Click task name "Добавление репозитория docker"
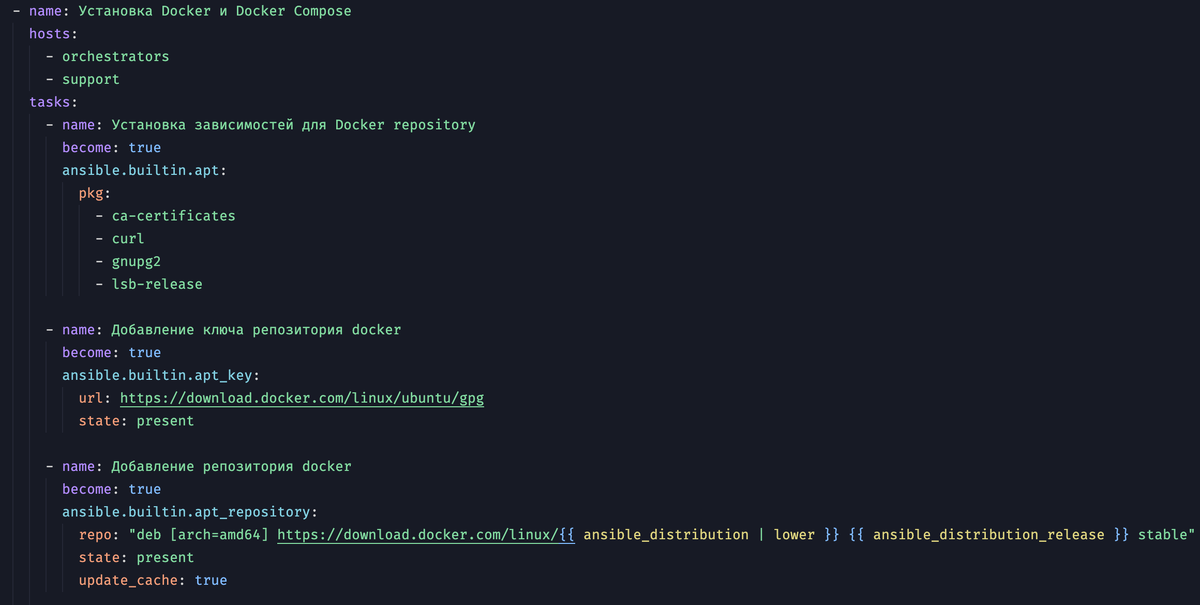This screenshot has height=605, width=1200. point(231,466)
